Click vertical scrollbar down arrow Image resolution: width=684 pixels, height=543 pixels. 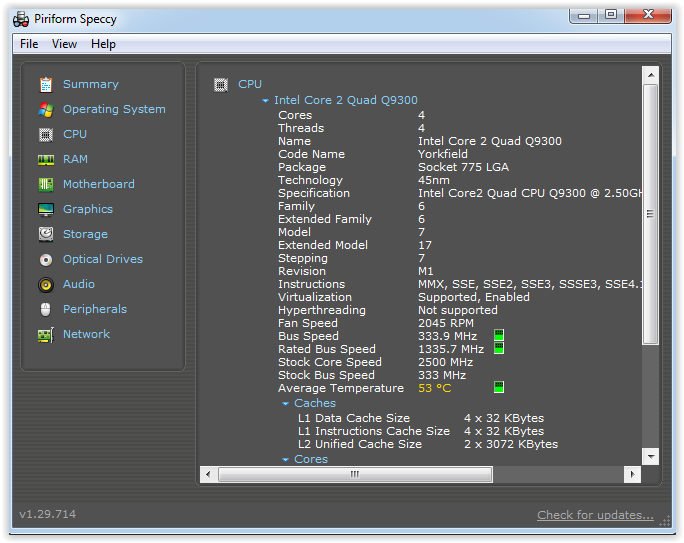650,457
